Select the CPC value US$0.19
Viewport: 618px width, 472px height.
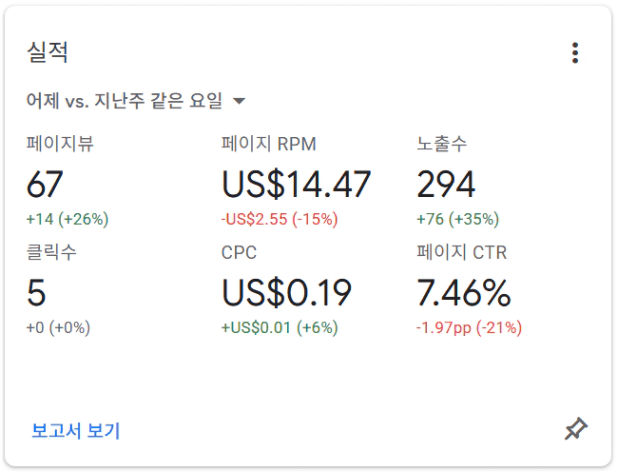pyautogui.click(x=287, y=292)
